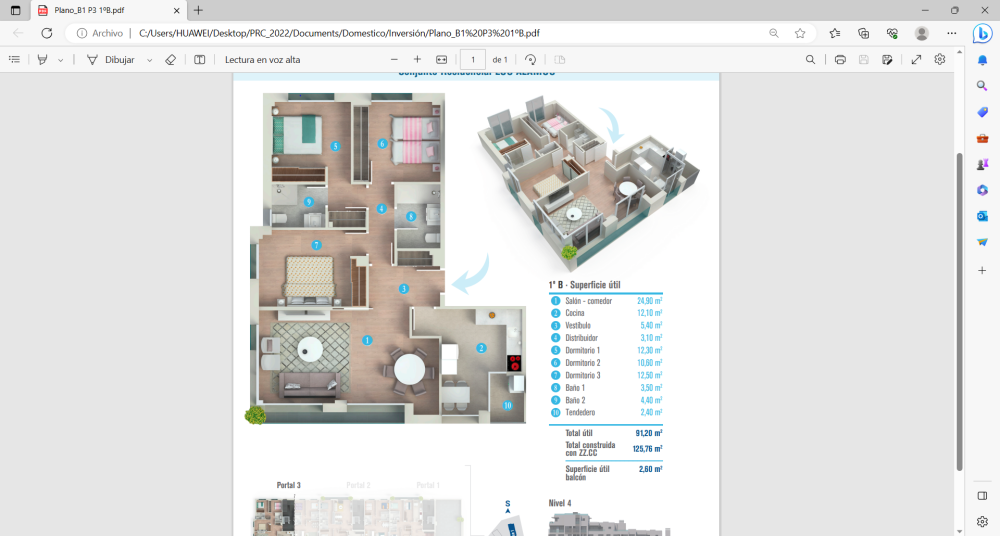The height and width of the screenshot is (536, 1000).
Task: Open Bing Copilot sidebar button
Action: pos(982,33)
